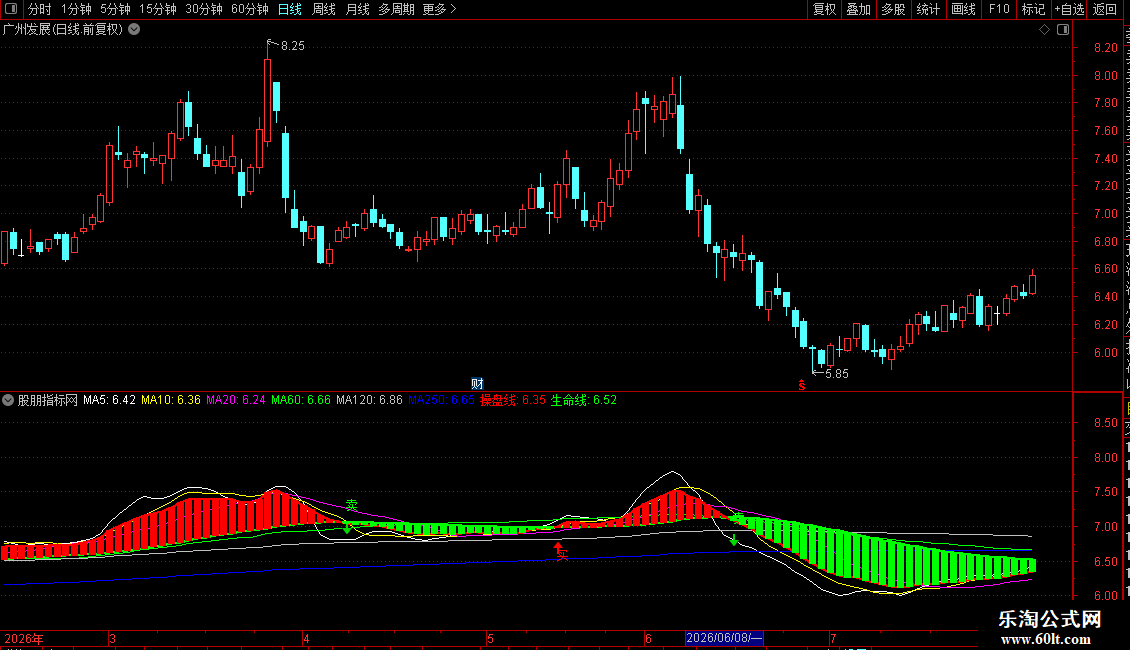Click the red S marker below low
The height and width of the screenshot is (650, 1130).
(x=801, y=386)
